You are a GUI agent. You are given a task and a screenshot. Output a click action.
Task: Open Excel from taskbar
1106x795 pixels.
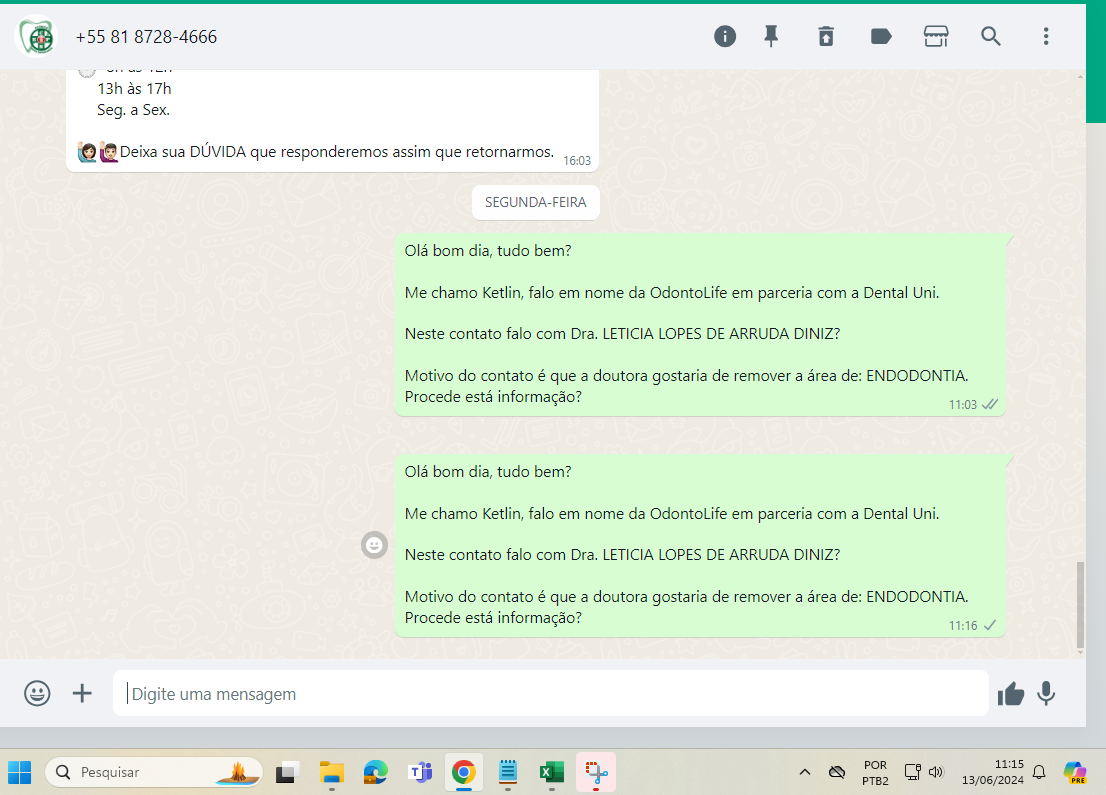click(552, 772)
